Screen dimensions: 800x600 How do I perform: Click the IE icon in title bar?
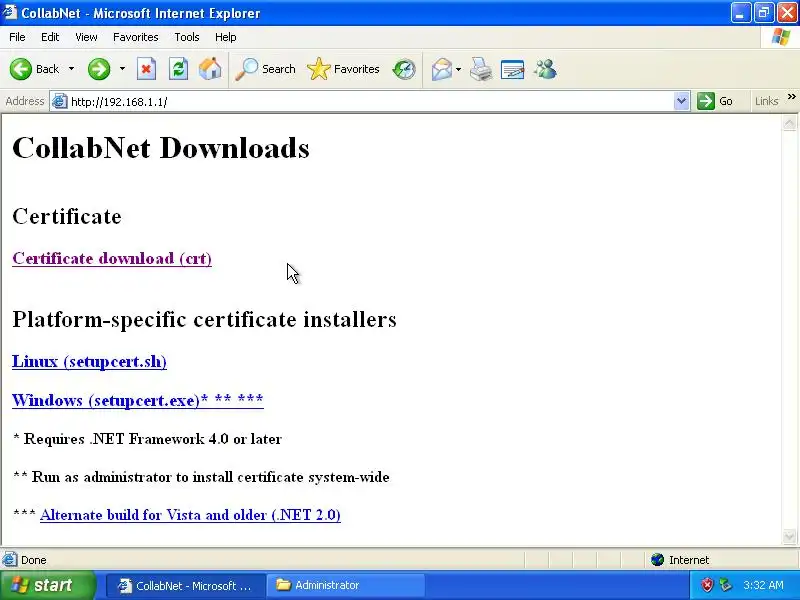point(10,12)
